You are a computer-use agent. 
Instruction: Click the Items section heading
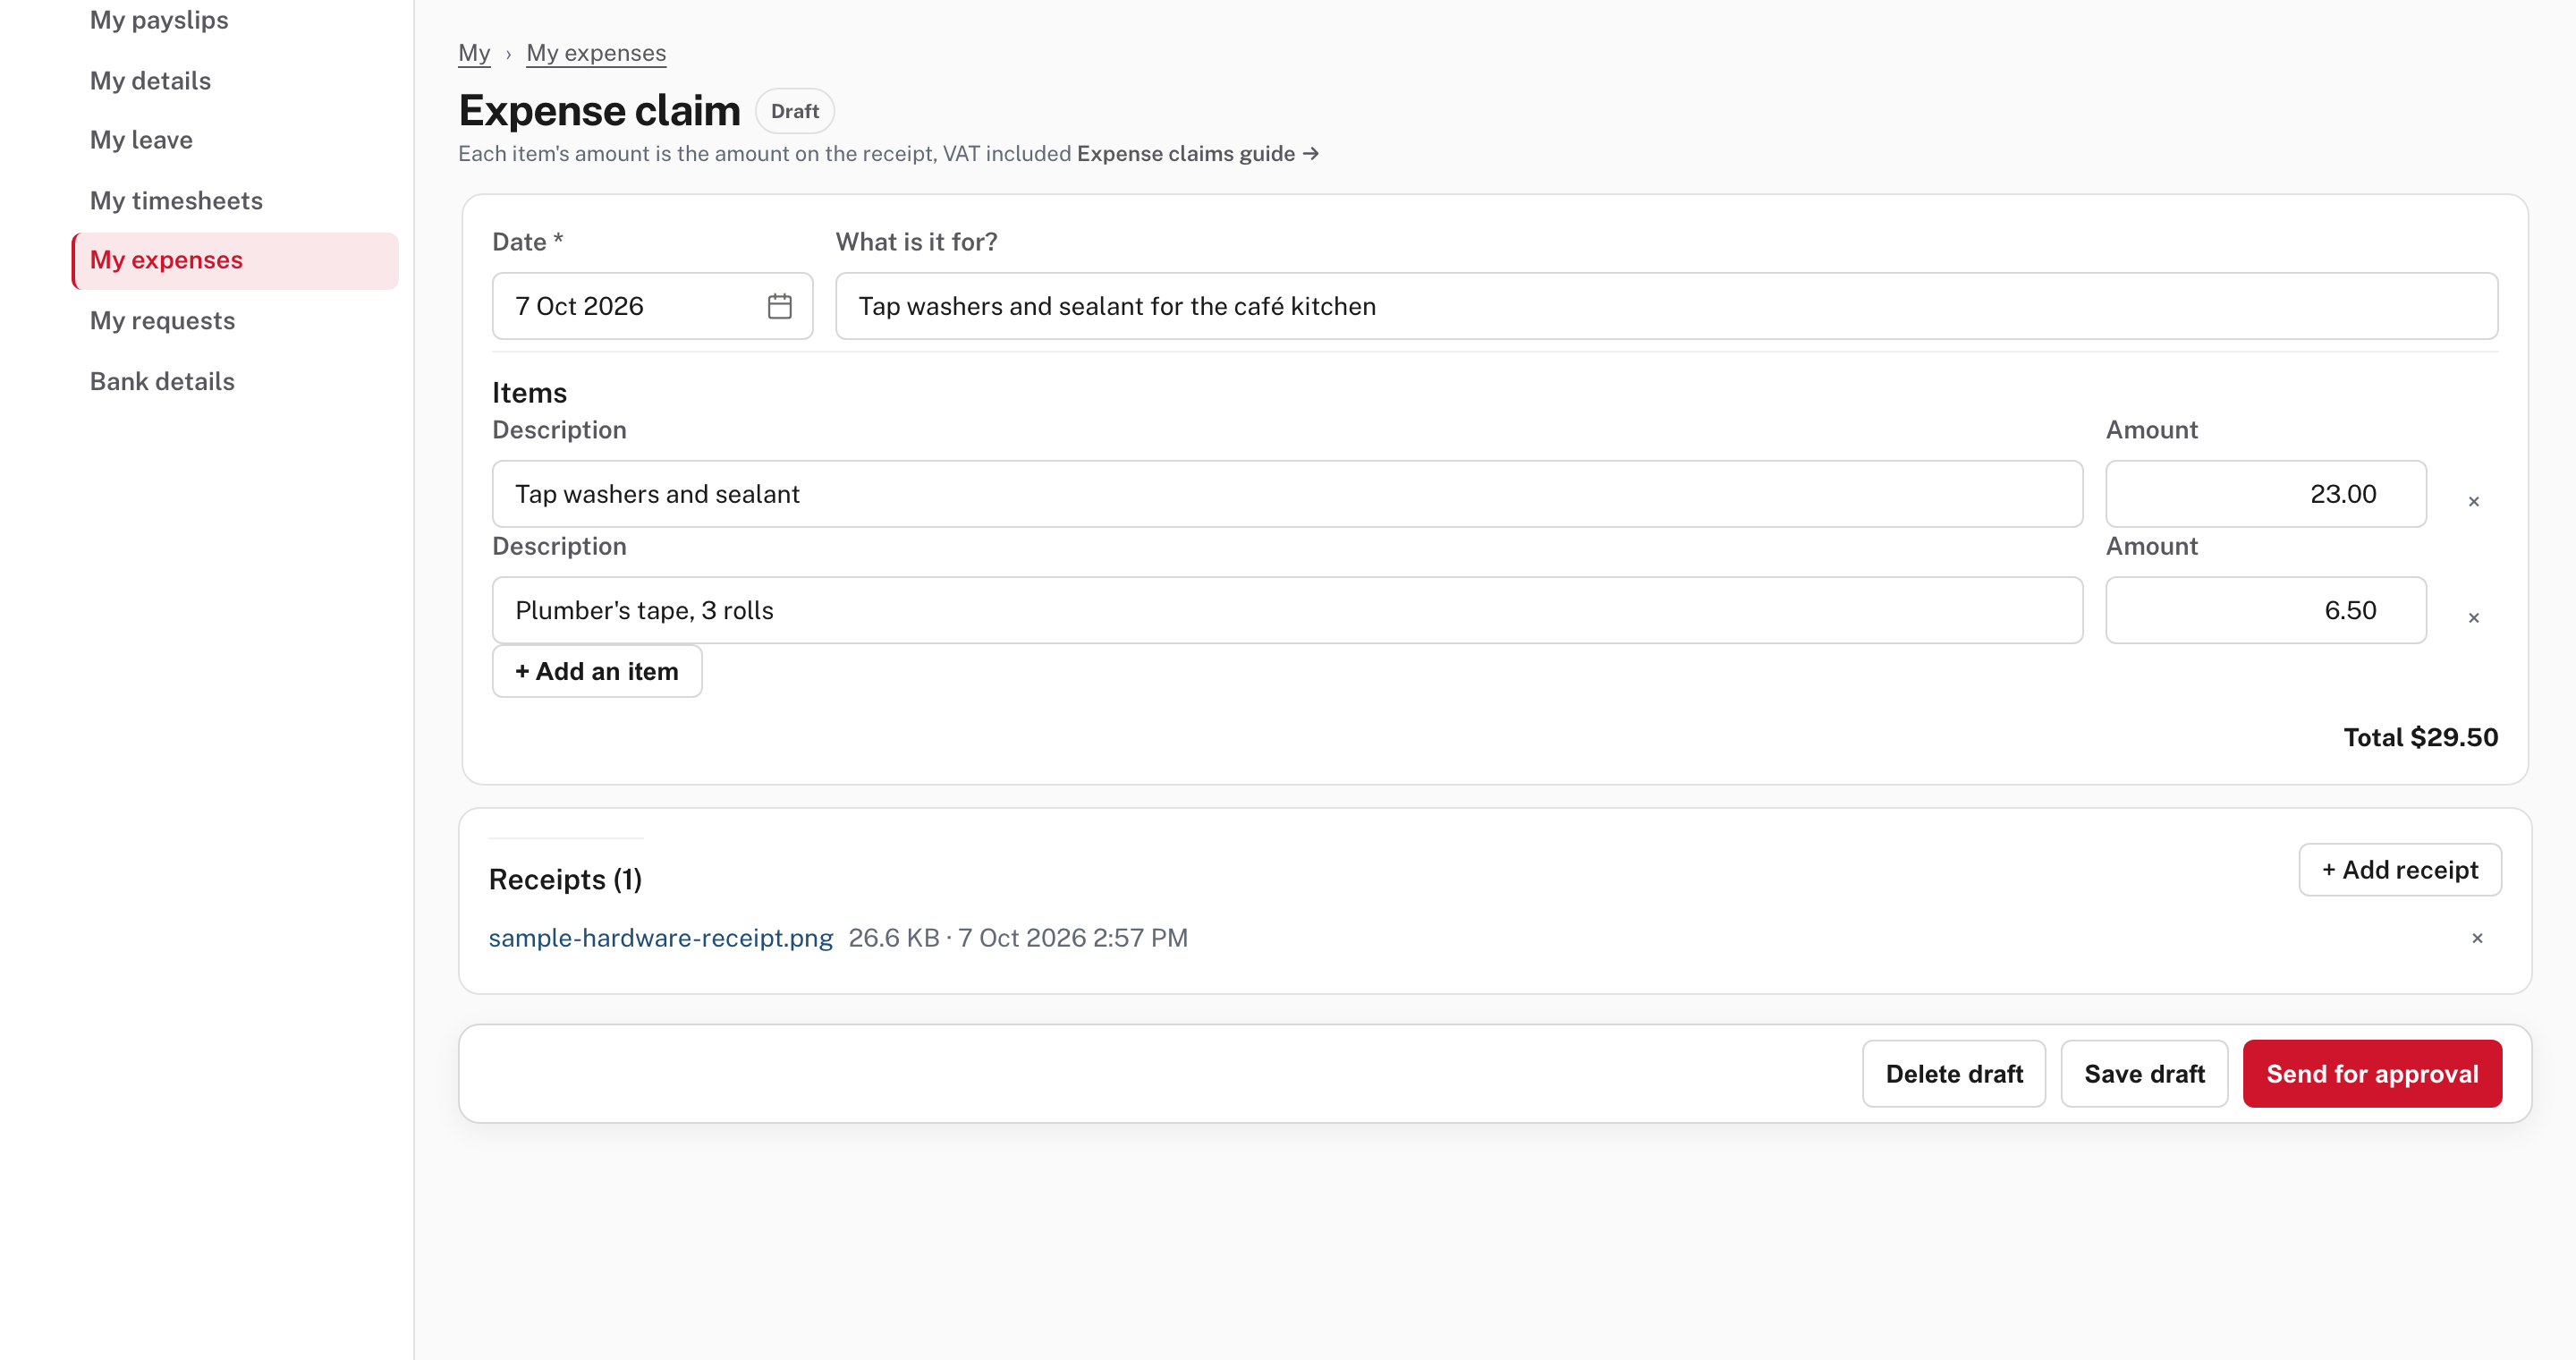529,393
